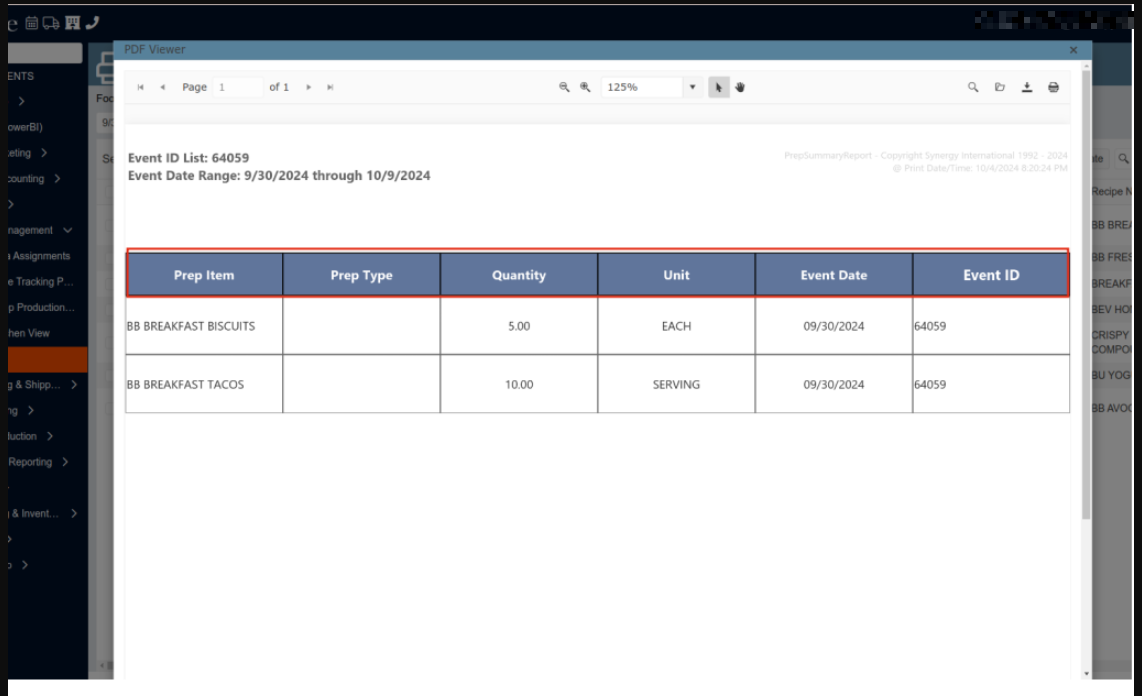Open the 125% zoom level dropdown
Viewport: 1142px width, 696px height.
692,87
